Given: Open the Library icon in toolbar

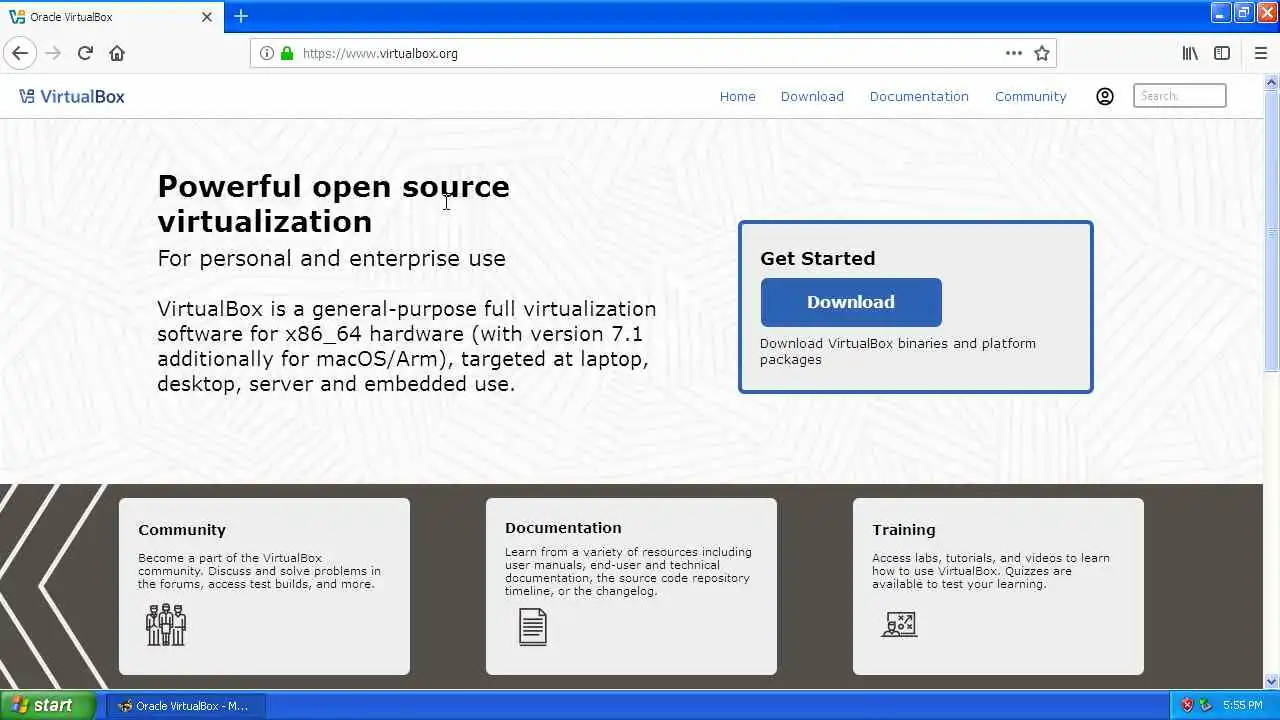Looking at the screenshot, I should coord(1190,53).
